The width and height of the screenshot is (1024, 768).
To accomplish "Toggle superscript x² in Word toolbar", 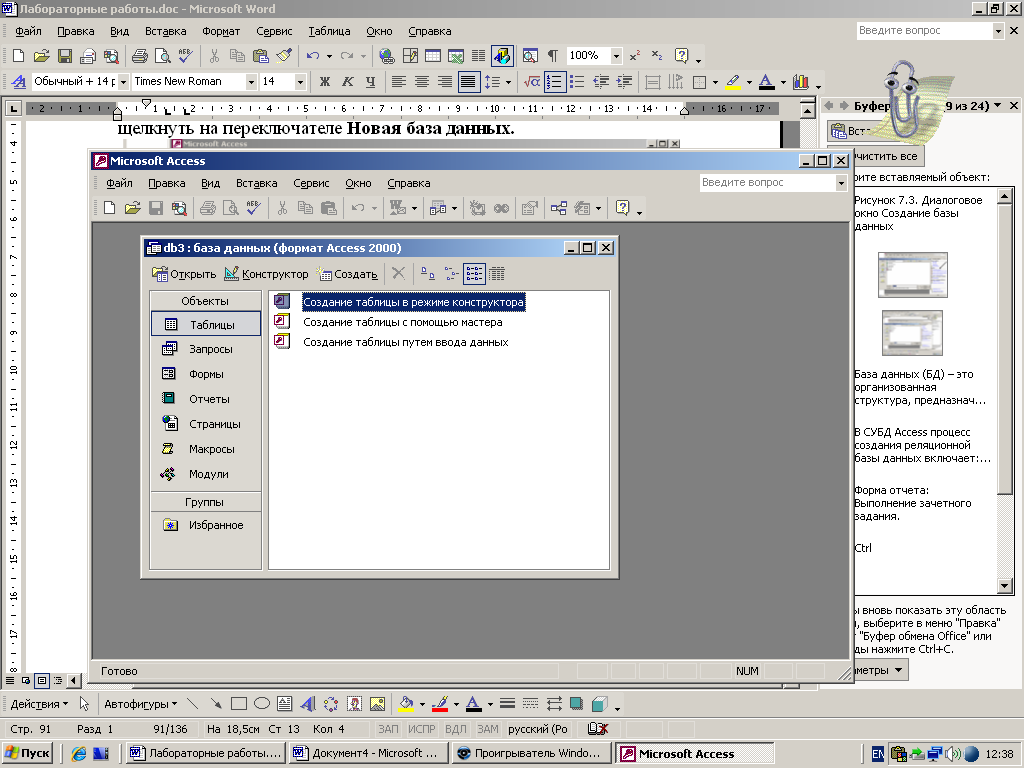I will click(635, 56).
